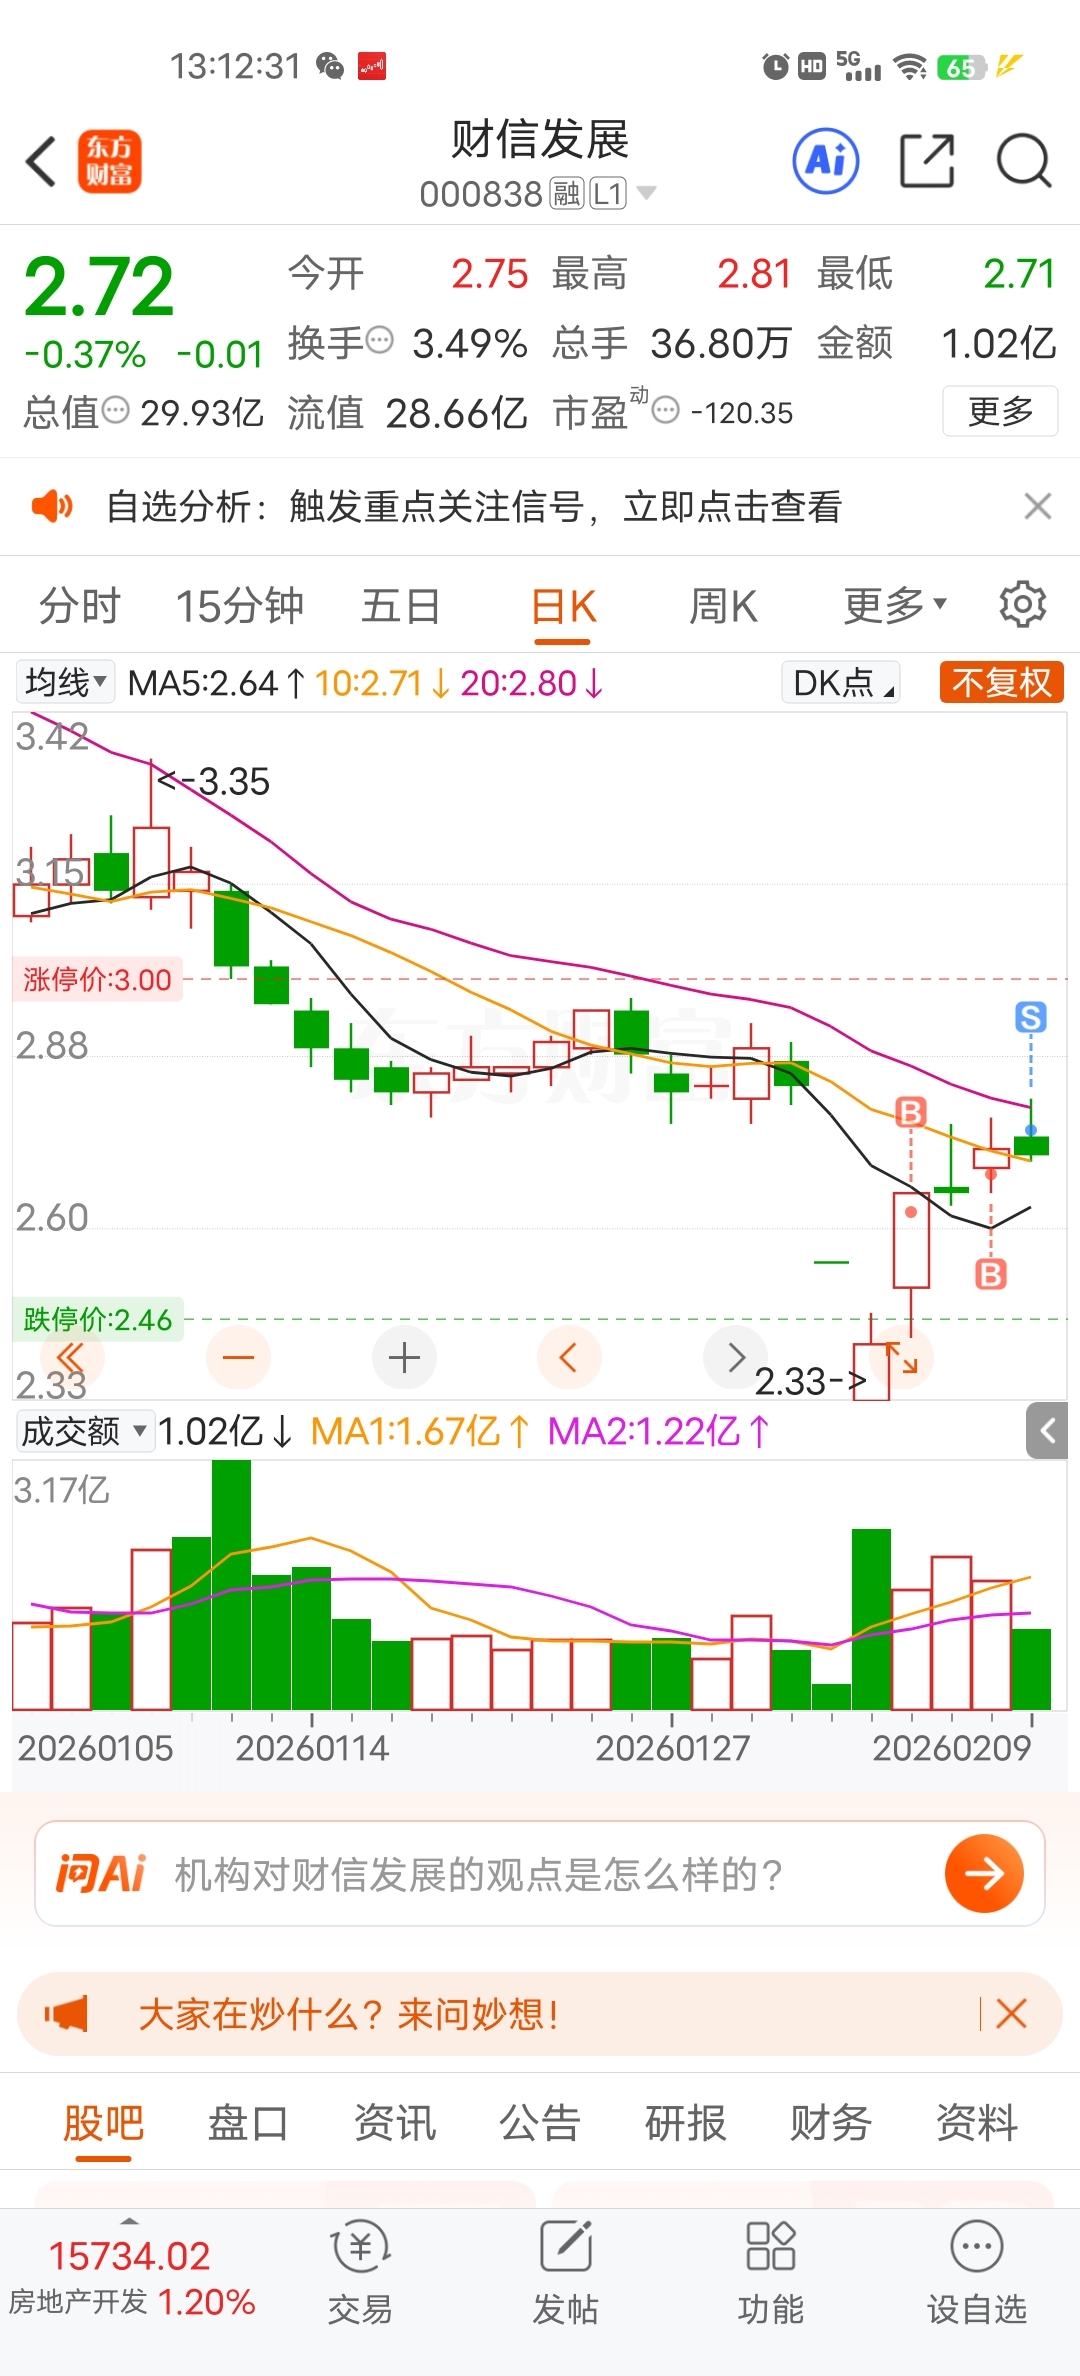Tap the 融 margin tag
The height and width of the screenshot is (2376, 1080).
click(x=567, y=193)
